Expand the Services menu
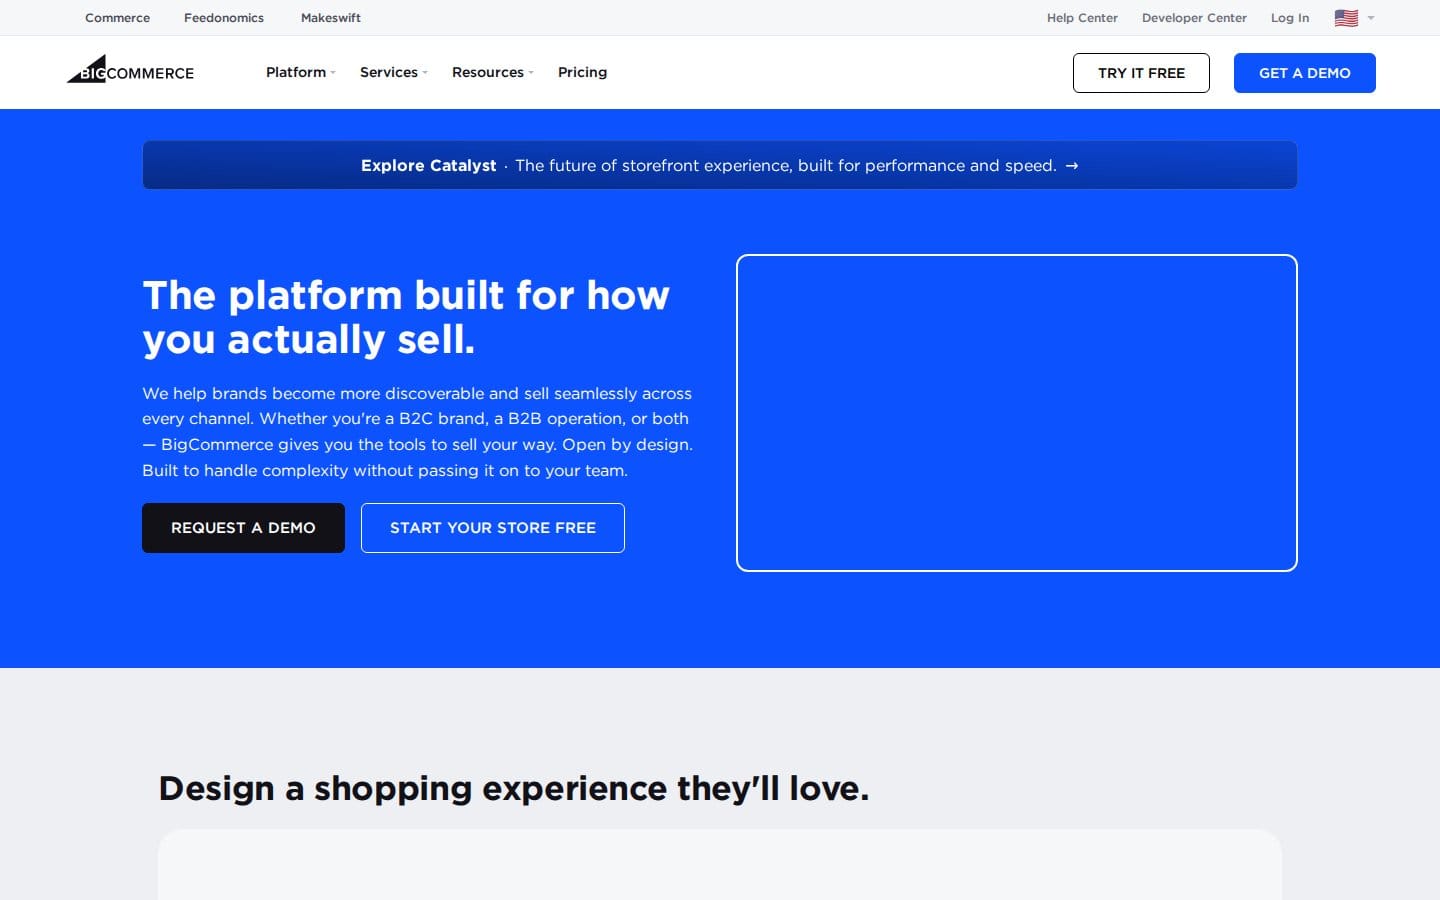 pos(393,72)
